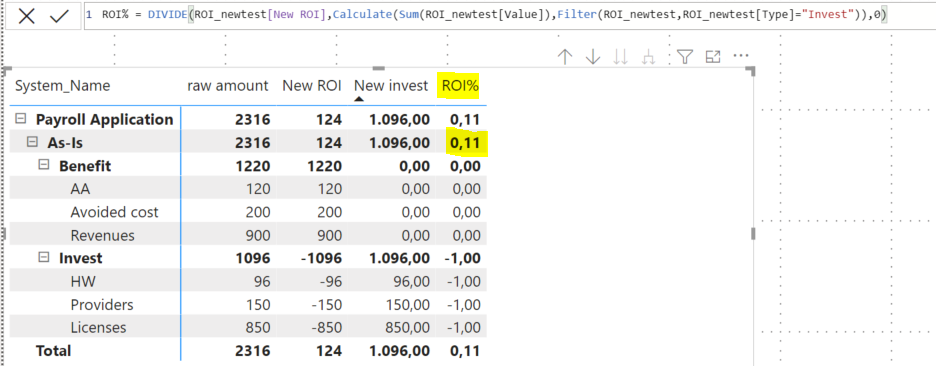Open more options ellipsis on the visual

[741, 56]
